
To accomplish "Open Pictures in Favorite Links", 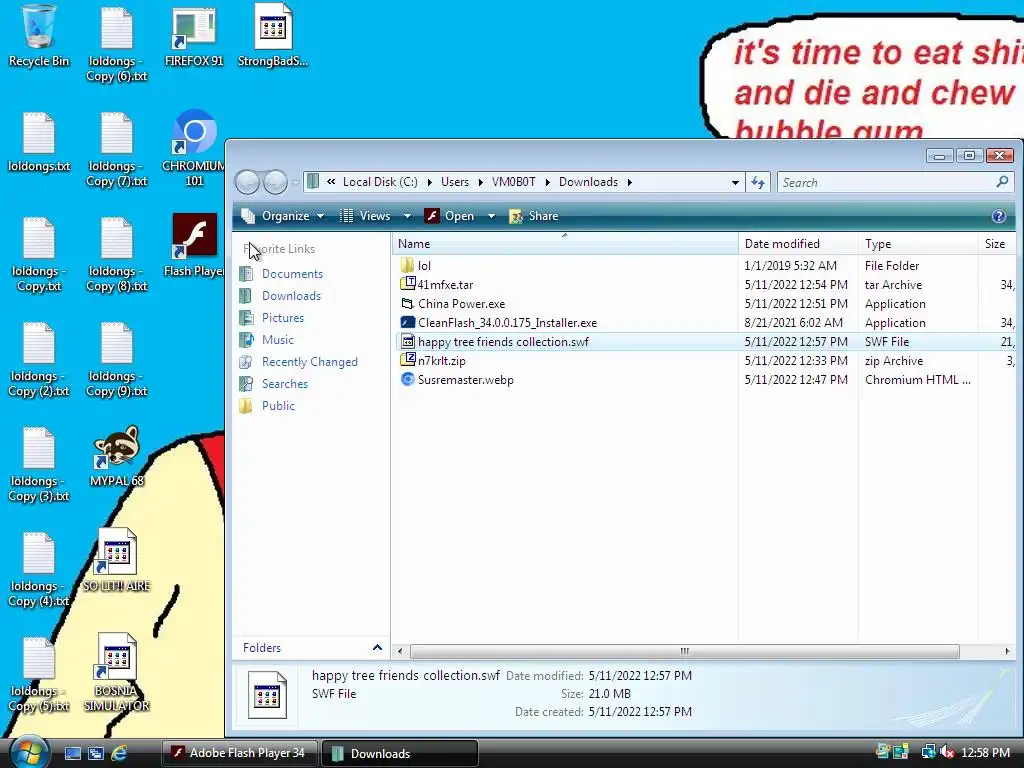I will coord(283,318).
